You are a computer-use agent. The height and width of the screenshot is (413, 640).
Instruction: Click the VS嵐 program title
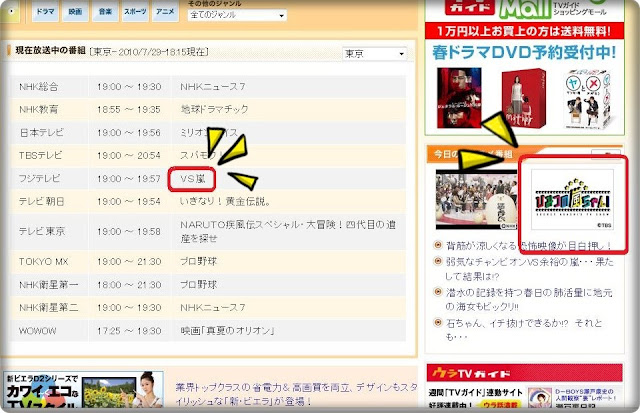coord(193,179)
